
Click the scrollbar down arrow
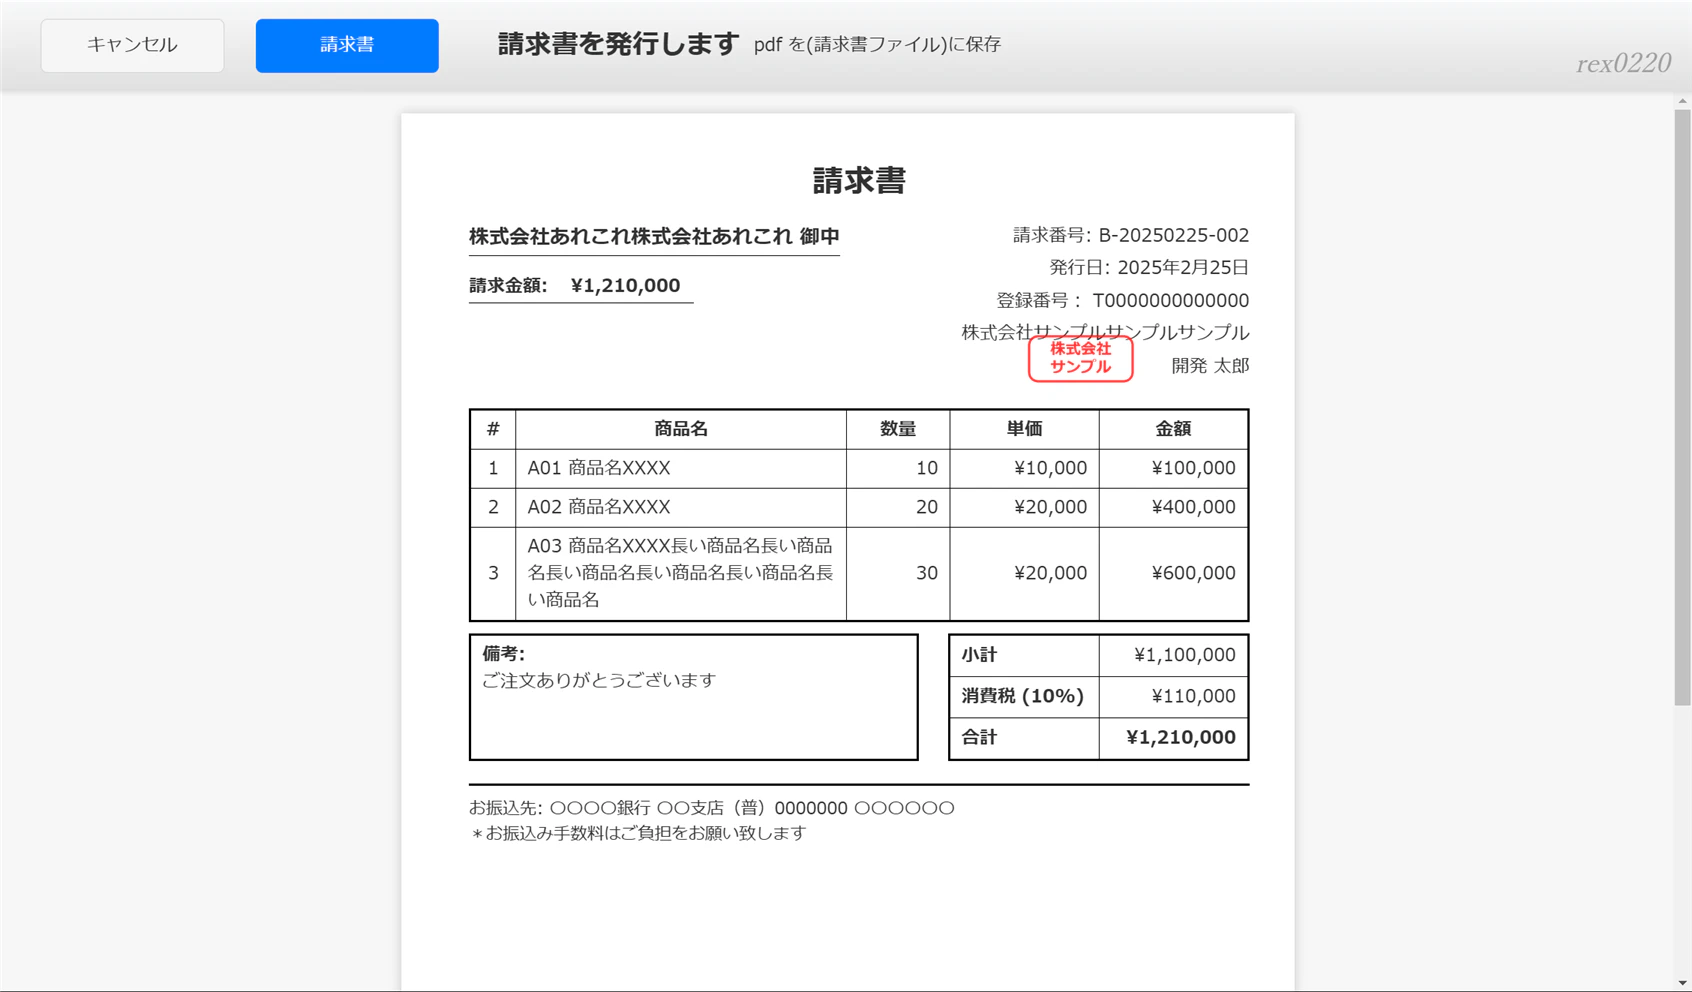pyautogui.click(x=1683, y=984)
